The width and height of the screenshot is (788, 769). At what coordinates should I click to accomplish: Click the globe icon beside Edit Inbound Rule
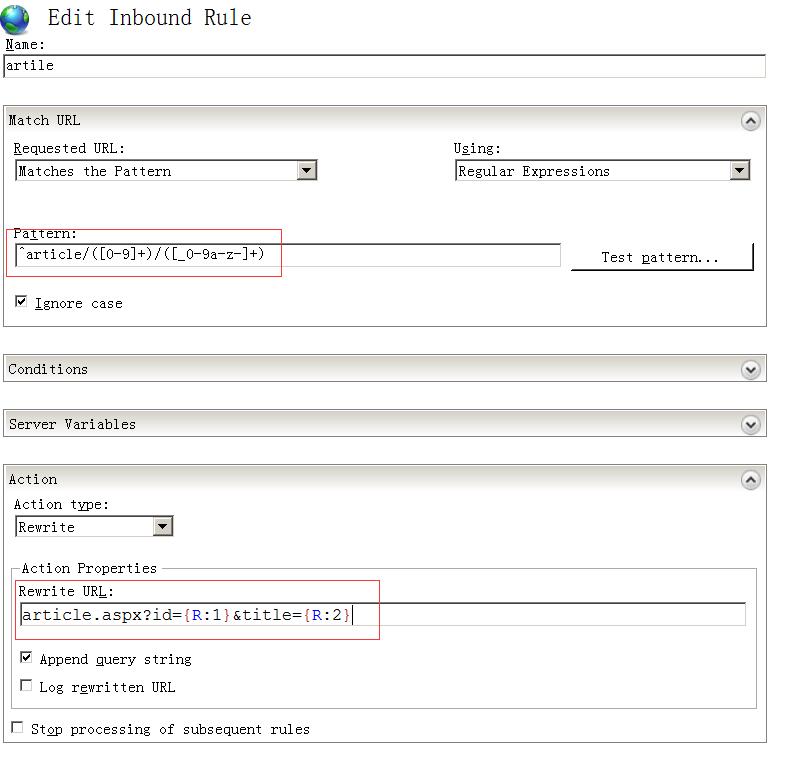(x=15, y=19)
